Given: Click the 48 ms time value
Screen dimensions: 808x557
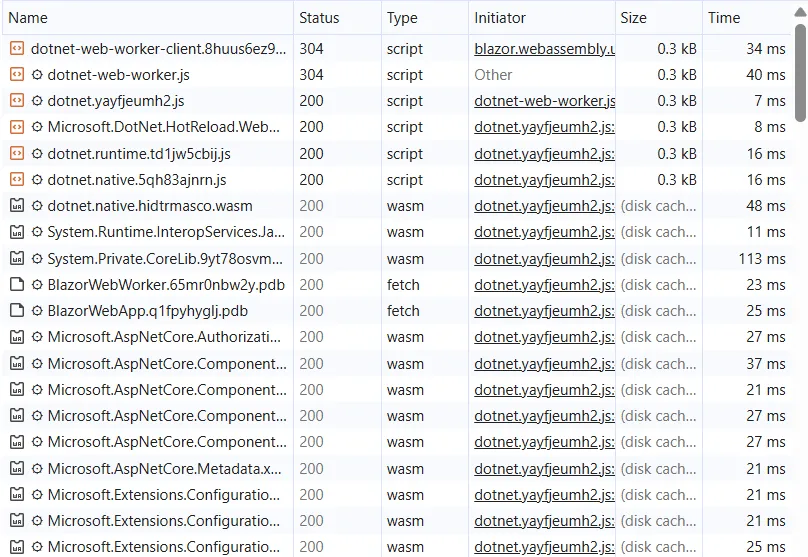Looking at the screenshot, I should [766, 206].
